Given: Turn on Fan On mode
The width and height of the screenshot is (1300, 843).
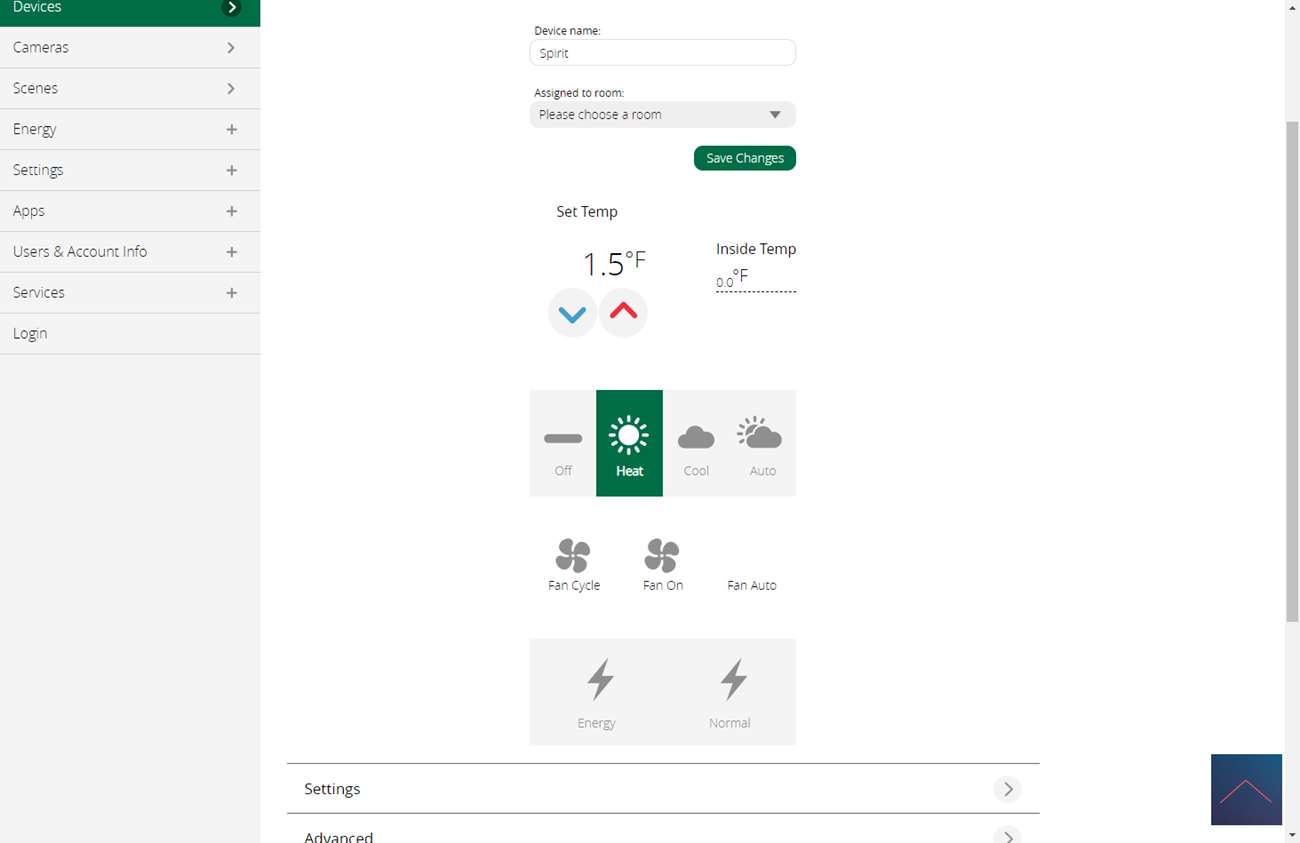Looking at the screenshot, I should click(662, 557).
